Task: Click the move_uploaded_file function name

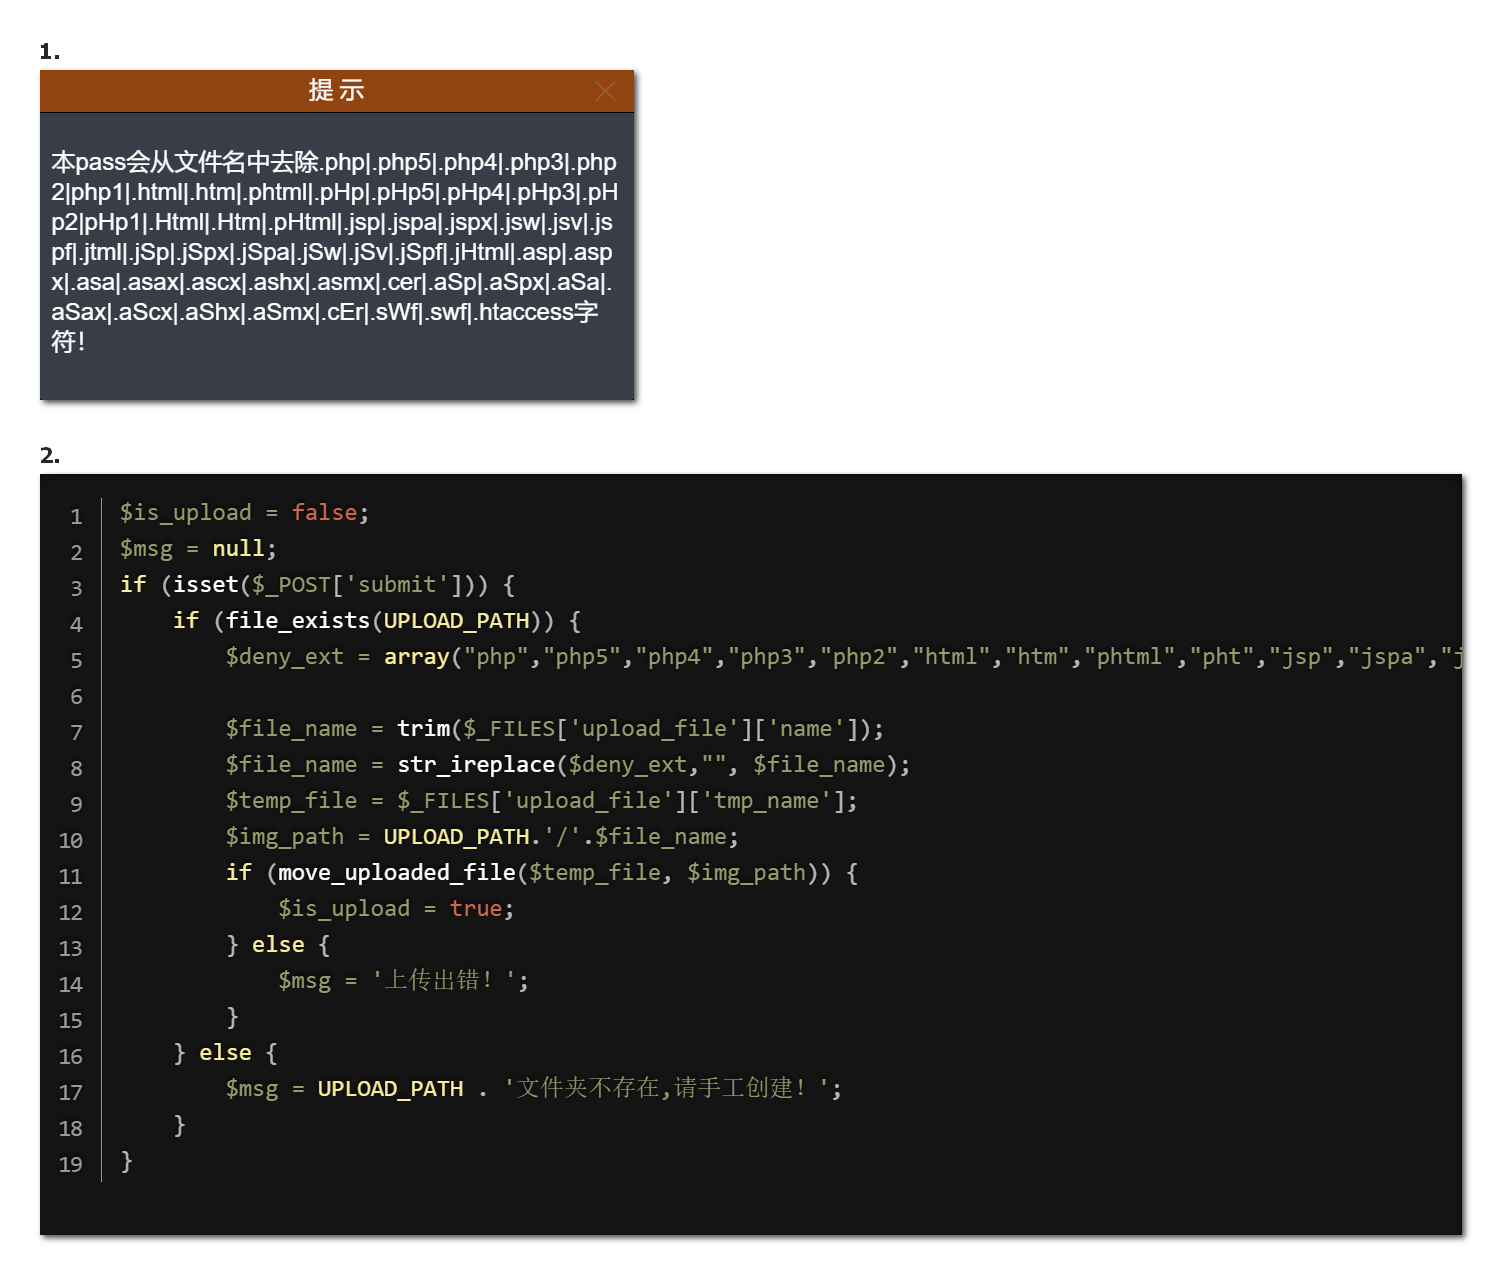Action: [x=396, y=873]
